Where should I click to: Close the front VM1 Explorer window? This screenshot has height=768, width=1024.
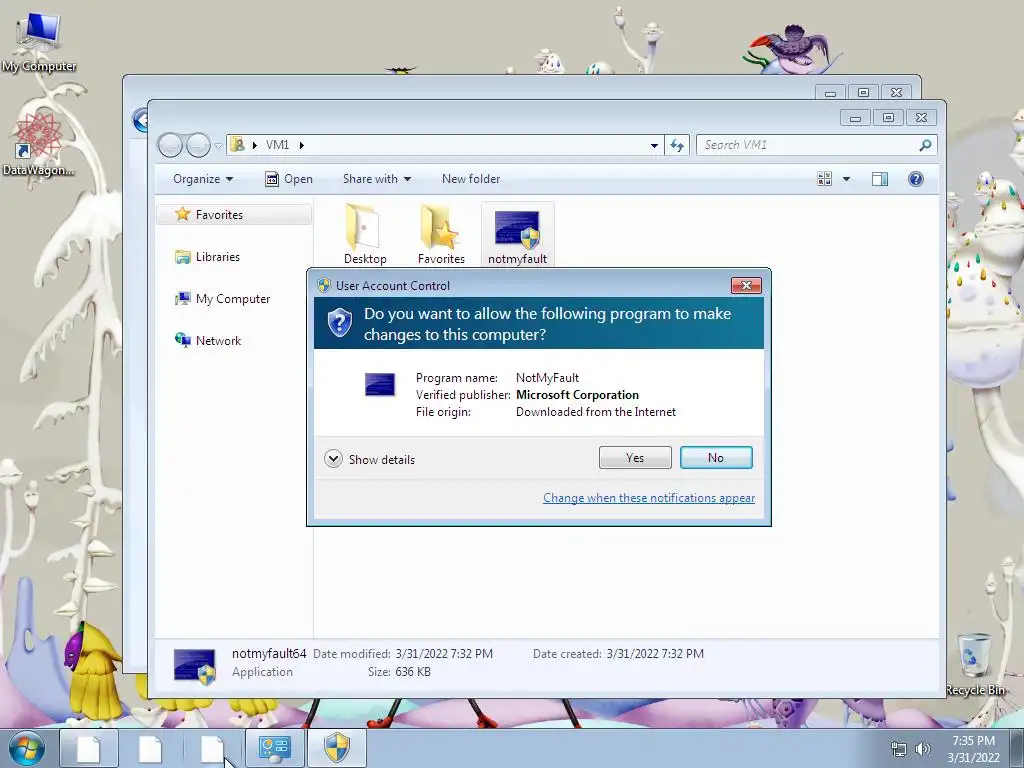click(x=921, y=118)
